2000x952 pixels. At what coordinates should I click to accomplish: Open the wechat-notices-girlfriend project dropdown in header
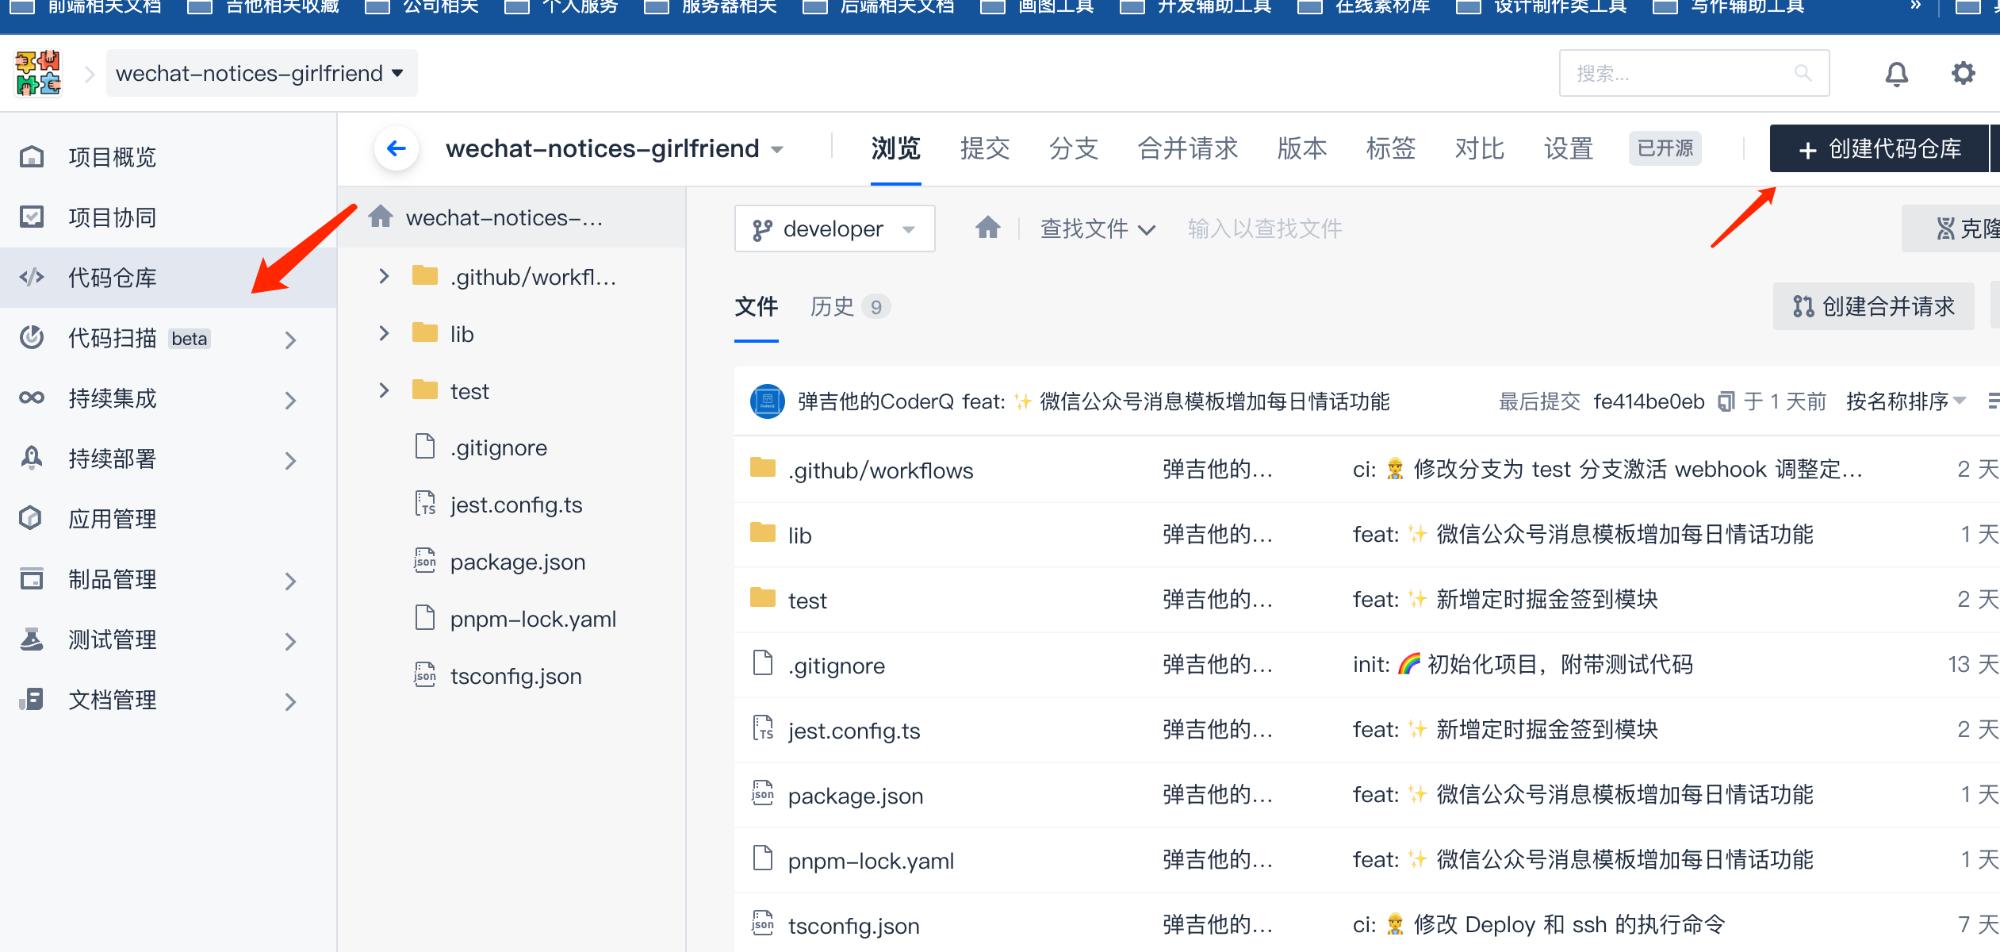point(260,73)
